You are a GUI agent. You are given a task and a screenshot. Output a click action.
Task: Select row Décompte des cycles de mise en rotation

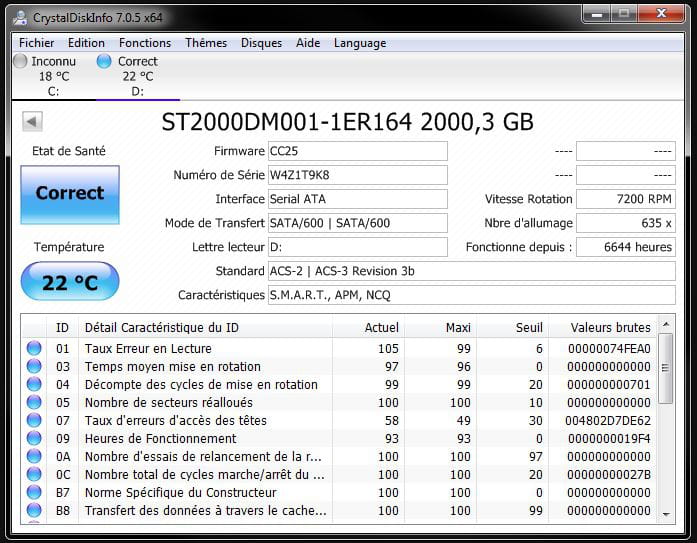pos(340,384)
